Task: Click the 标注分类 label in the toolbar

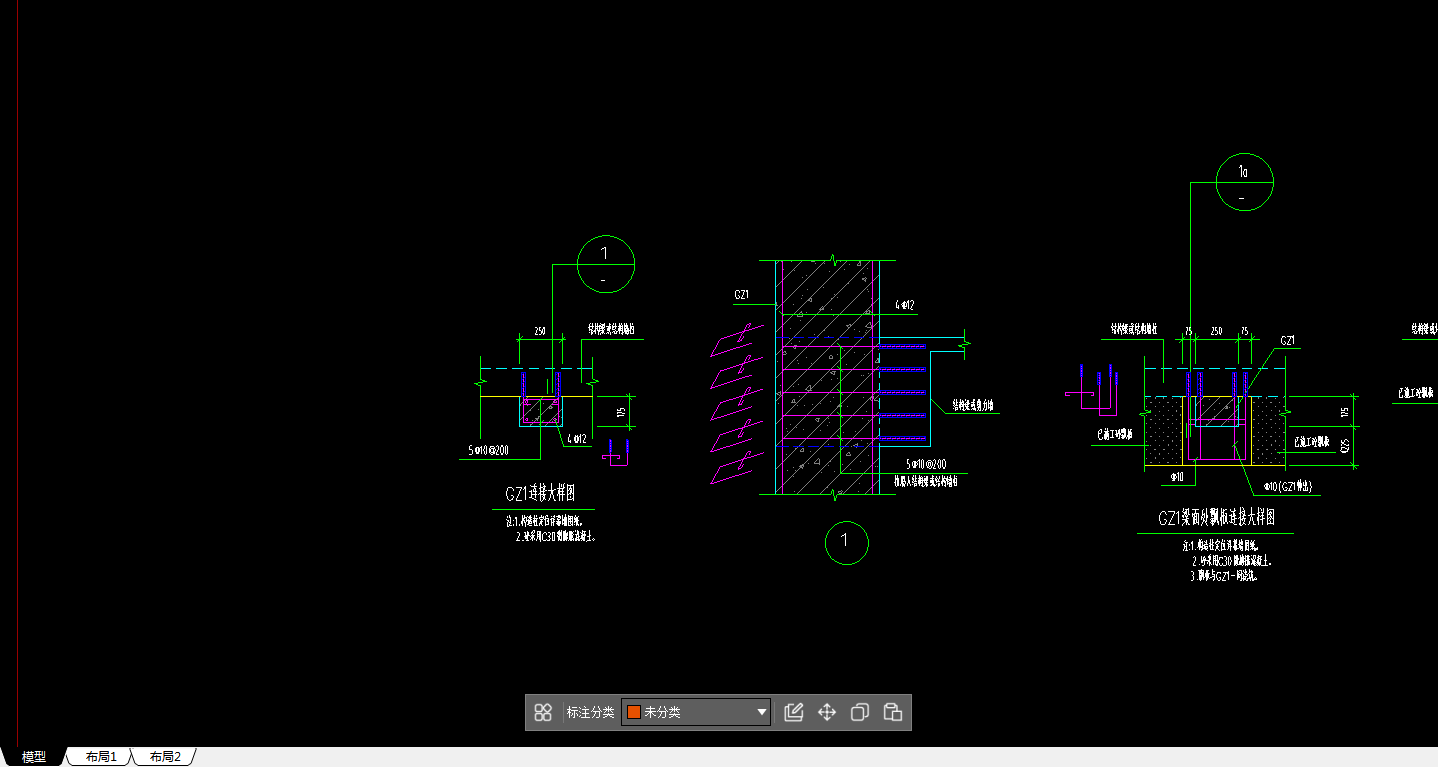Action: 590,712
